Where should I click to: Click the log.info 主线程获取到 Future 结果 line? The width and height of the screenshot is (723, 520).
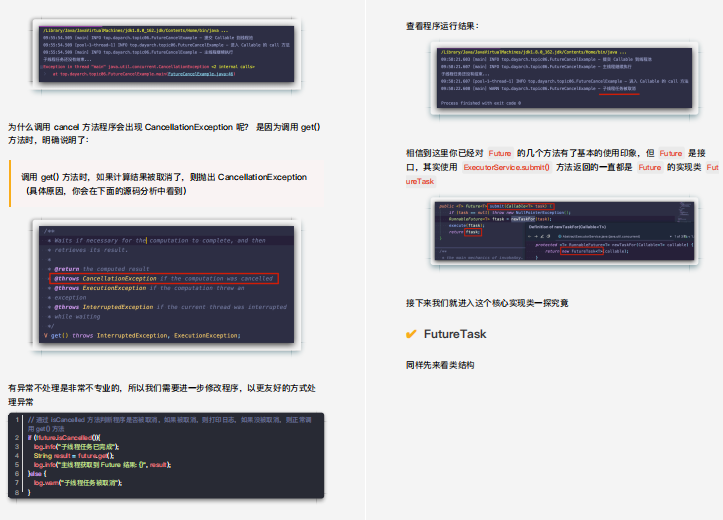pos(102,465)
